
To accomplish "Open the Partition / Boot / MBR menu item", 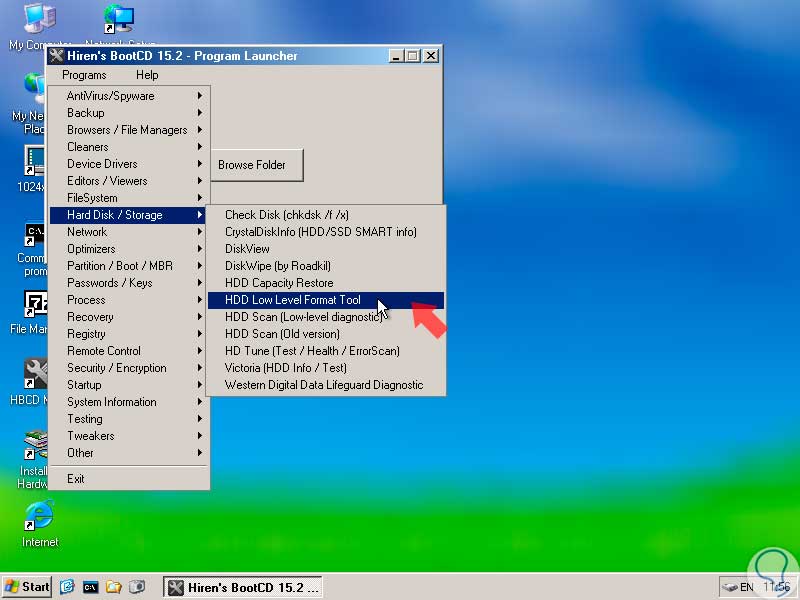I will pyautogui.click(x=129, y=266).
